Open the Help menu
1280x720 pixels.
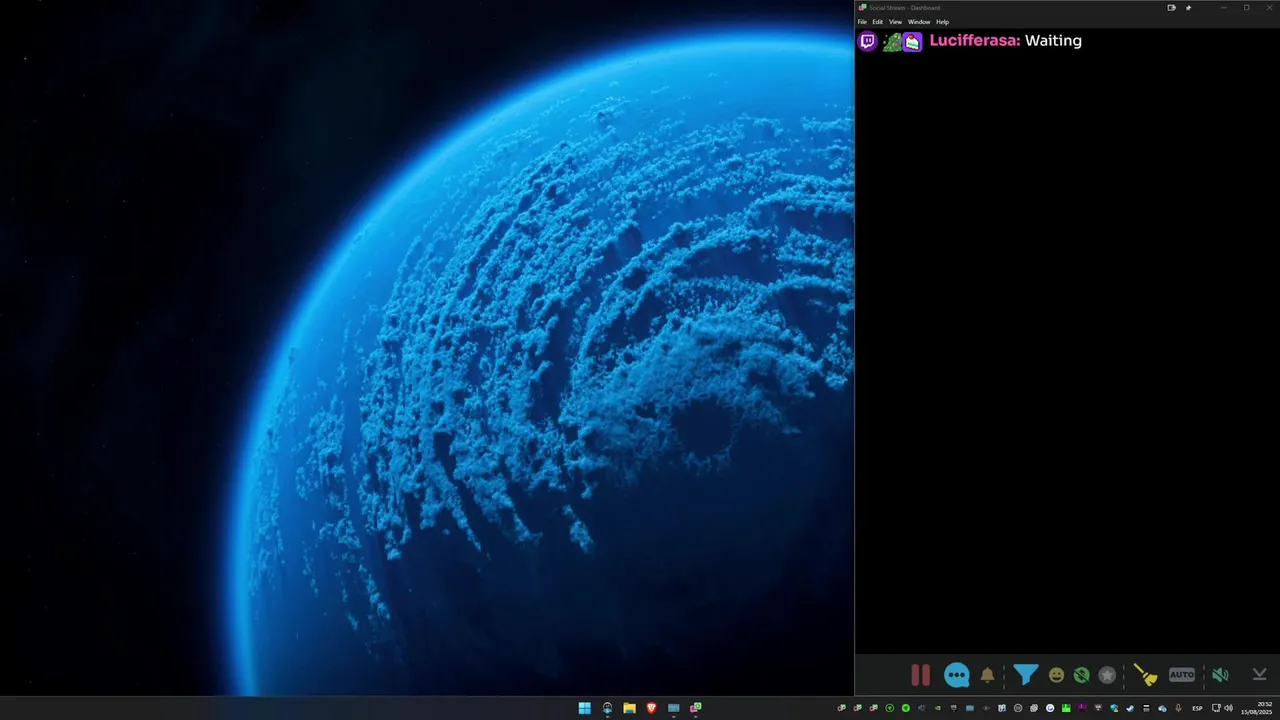click(942, 22)
